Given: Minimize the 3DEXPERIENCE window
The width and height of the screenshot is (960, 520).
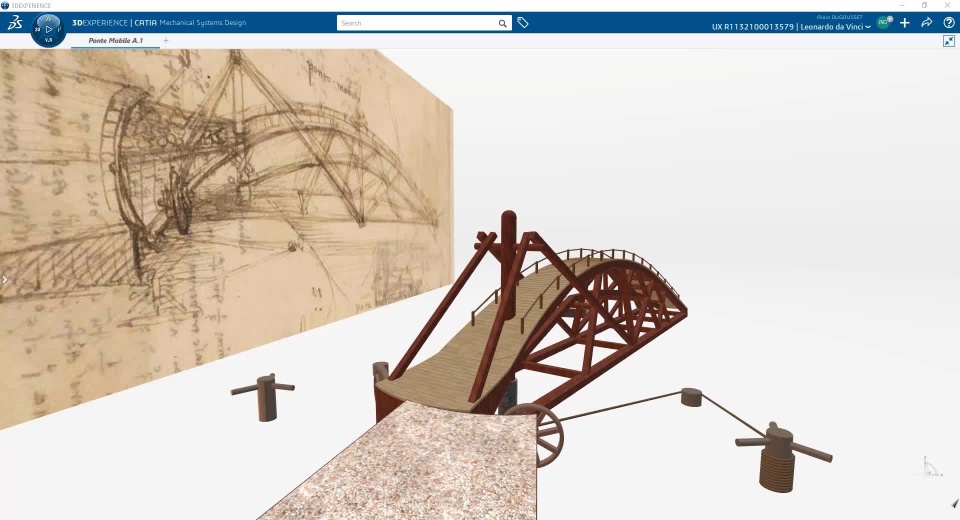Looking at the screenshot, I should [x=902, y=5].
